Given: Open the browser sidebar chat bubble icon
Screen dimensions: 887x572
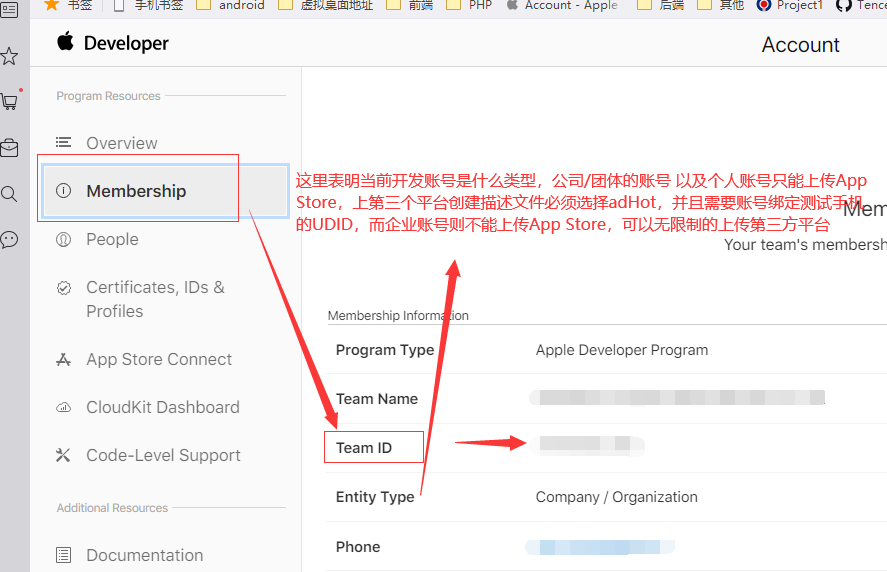Looking at the screenshot, I should [9, 240].
